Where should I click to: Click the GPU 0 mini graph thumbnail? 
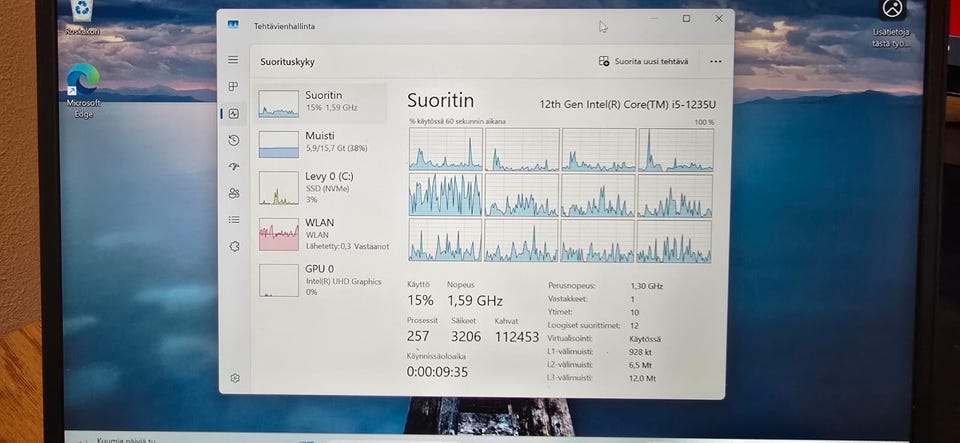[x=279, y=280]
